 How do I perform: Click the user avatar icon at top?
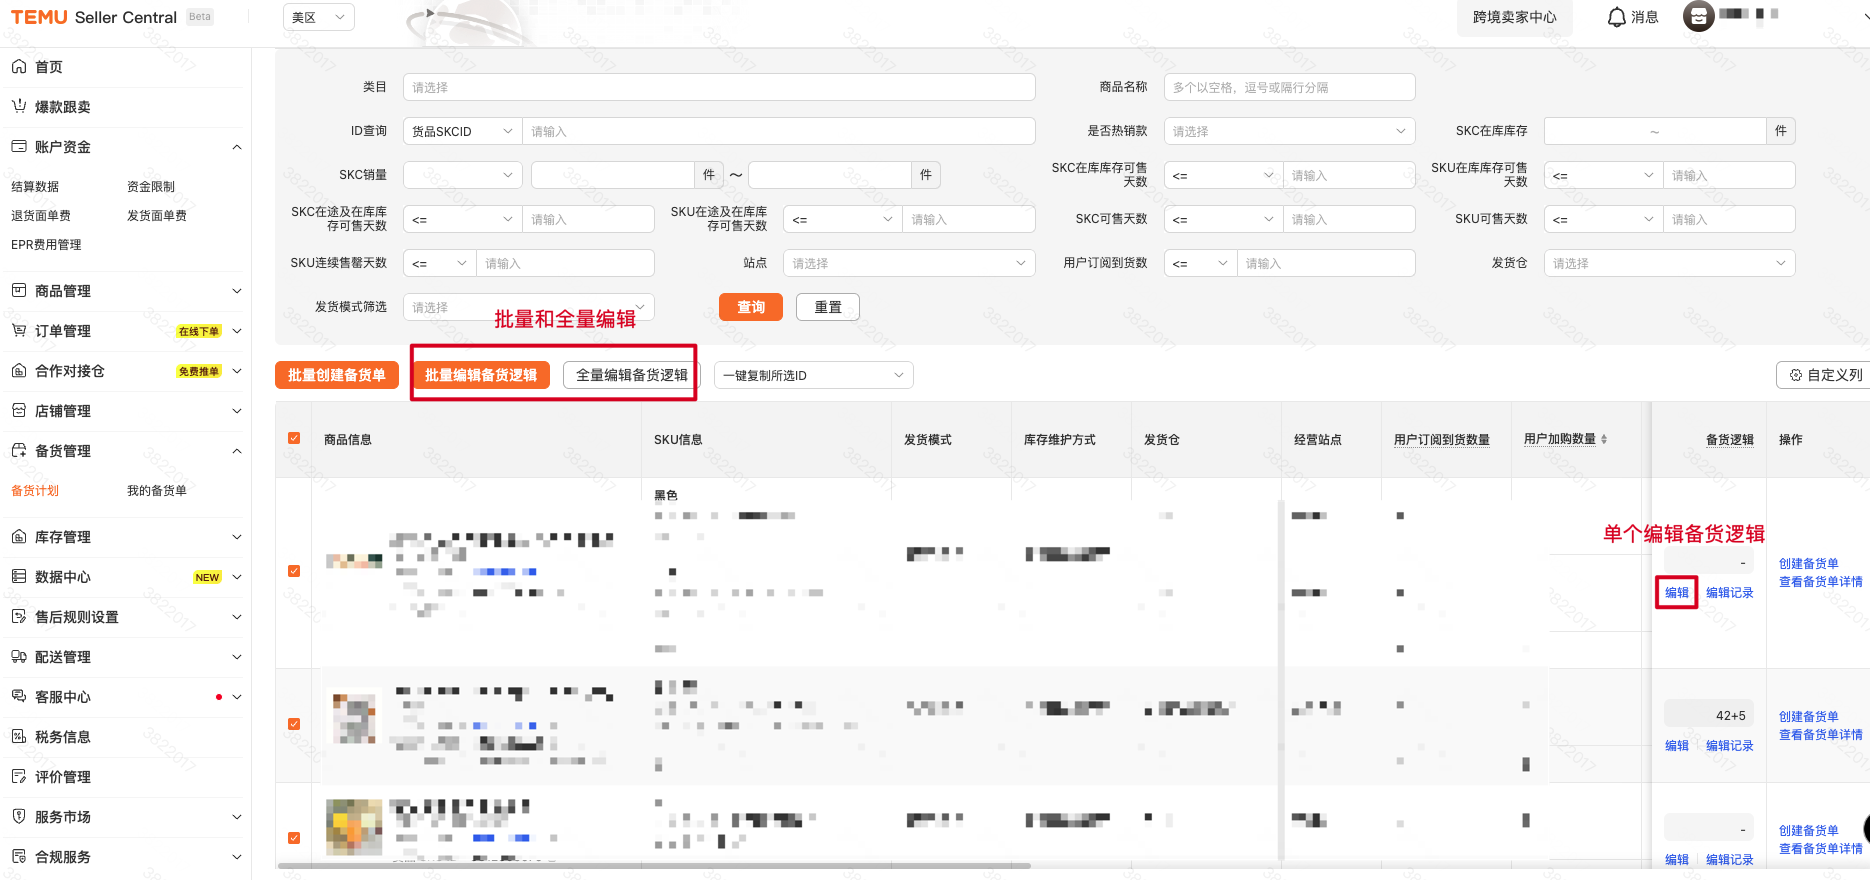[1698, 16]
